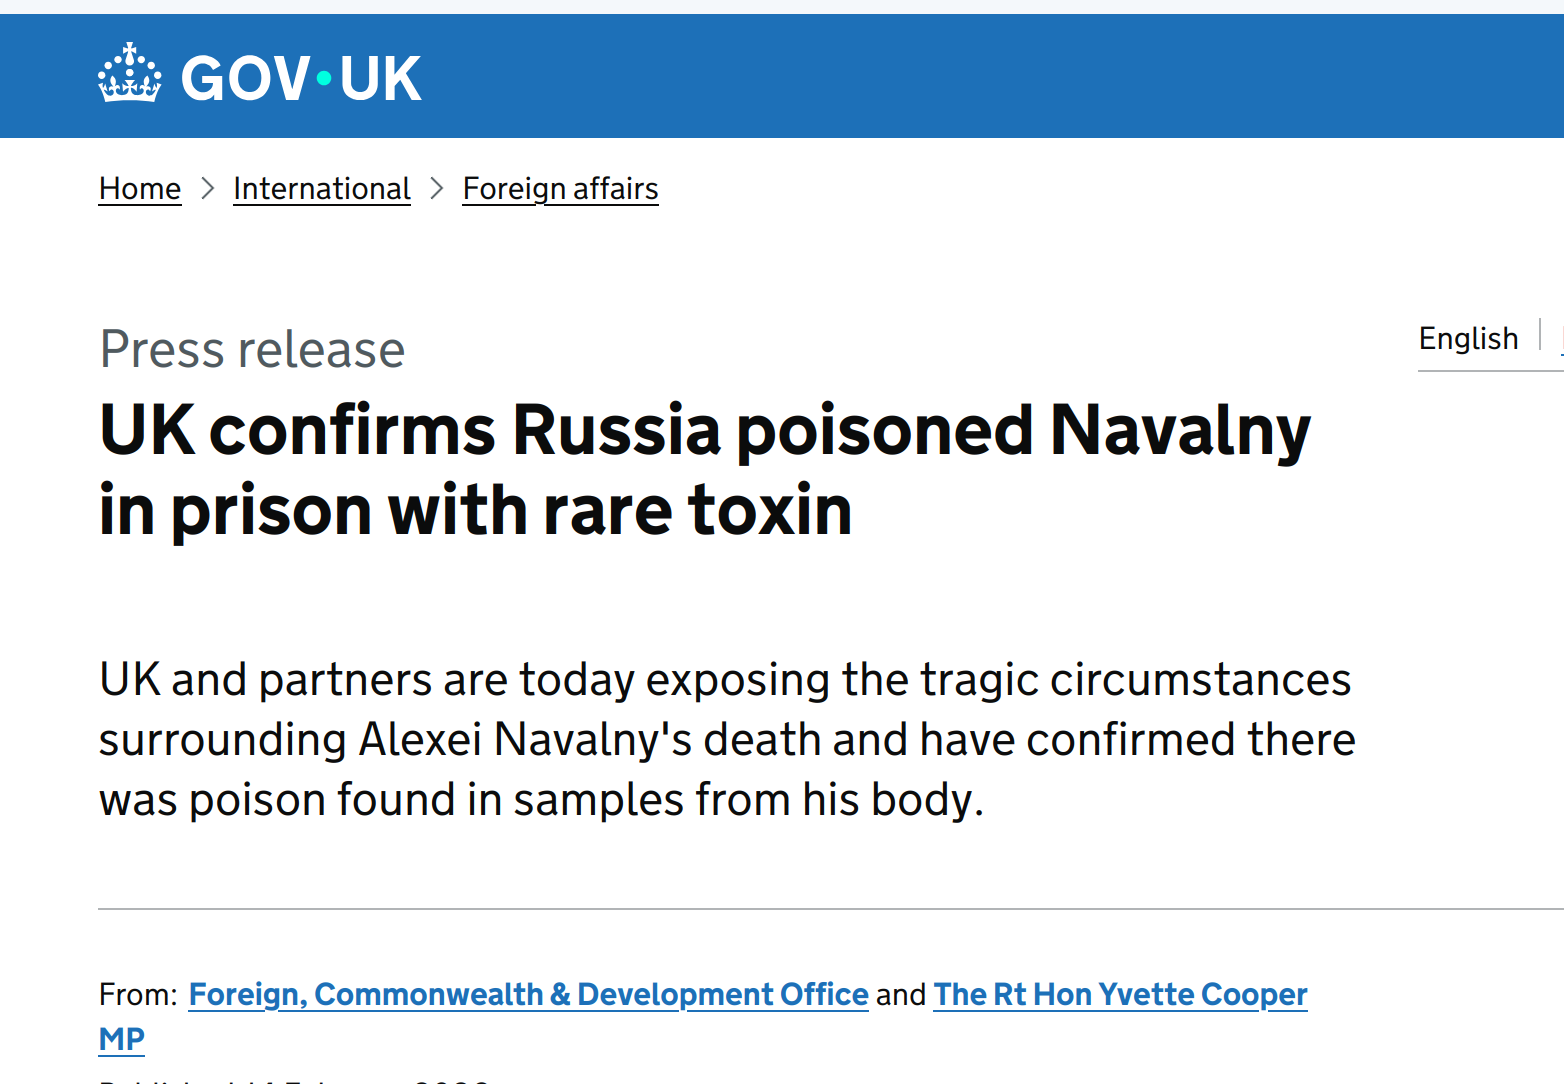
Task: Click the chevron before Foreign affairs
Action: tap(436, 188)
